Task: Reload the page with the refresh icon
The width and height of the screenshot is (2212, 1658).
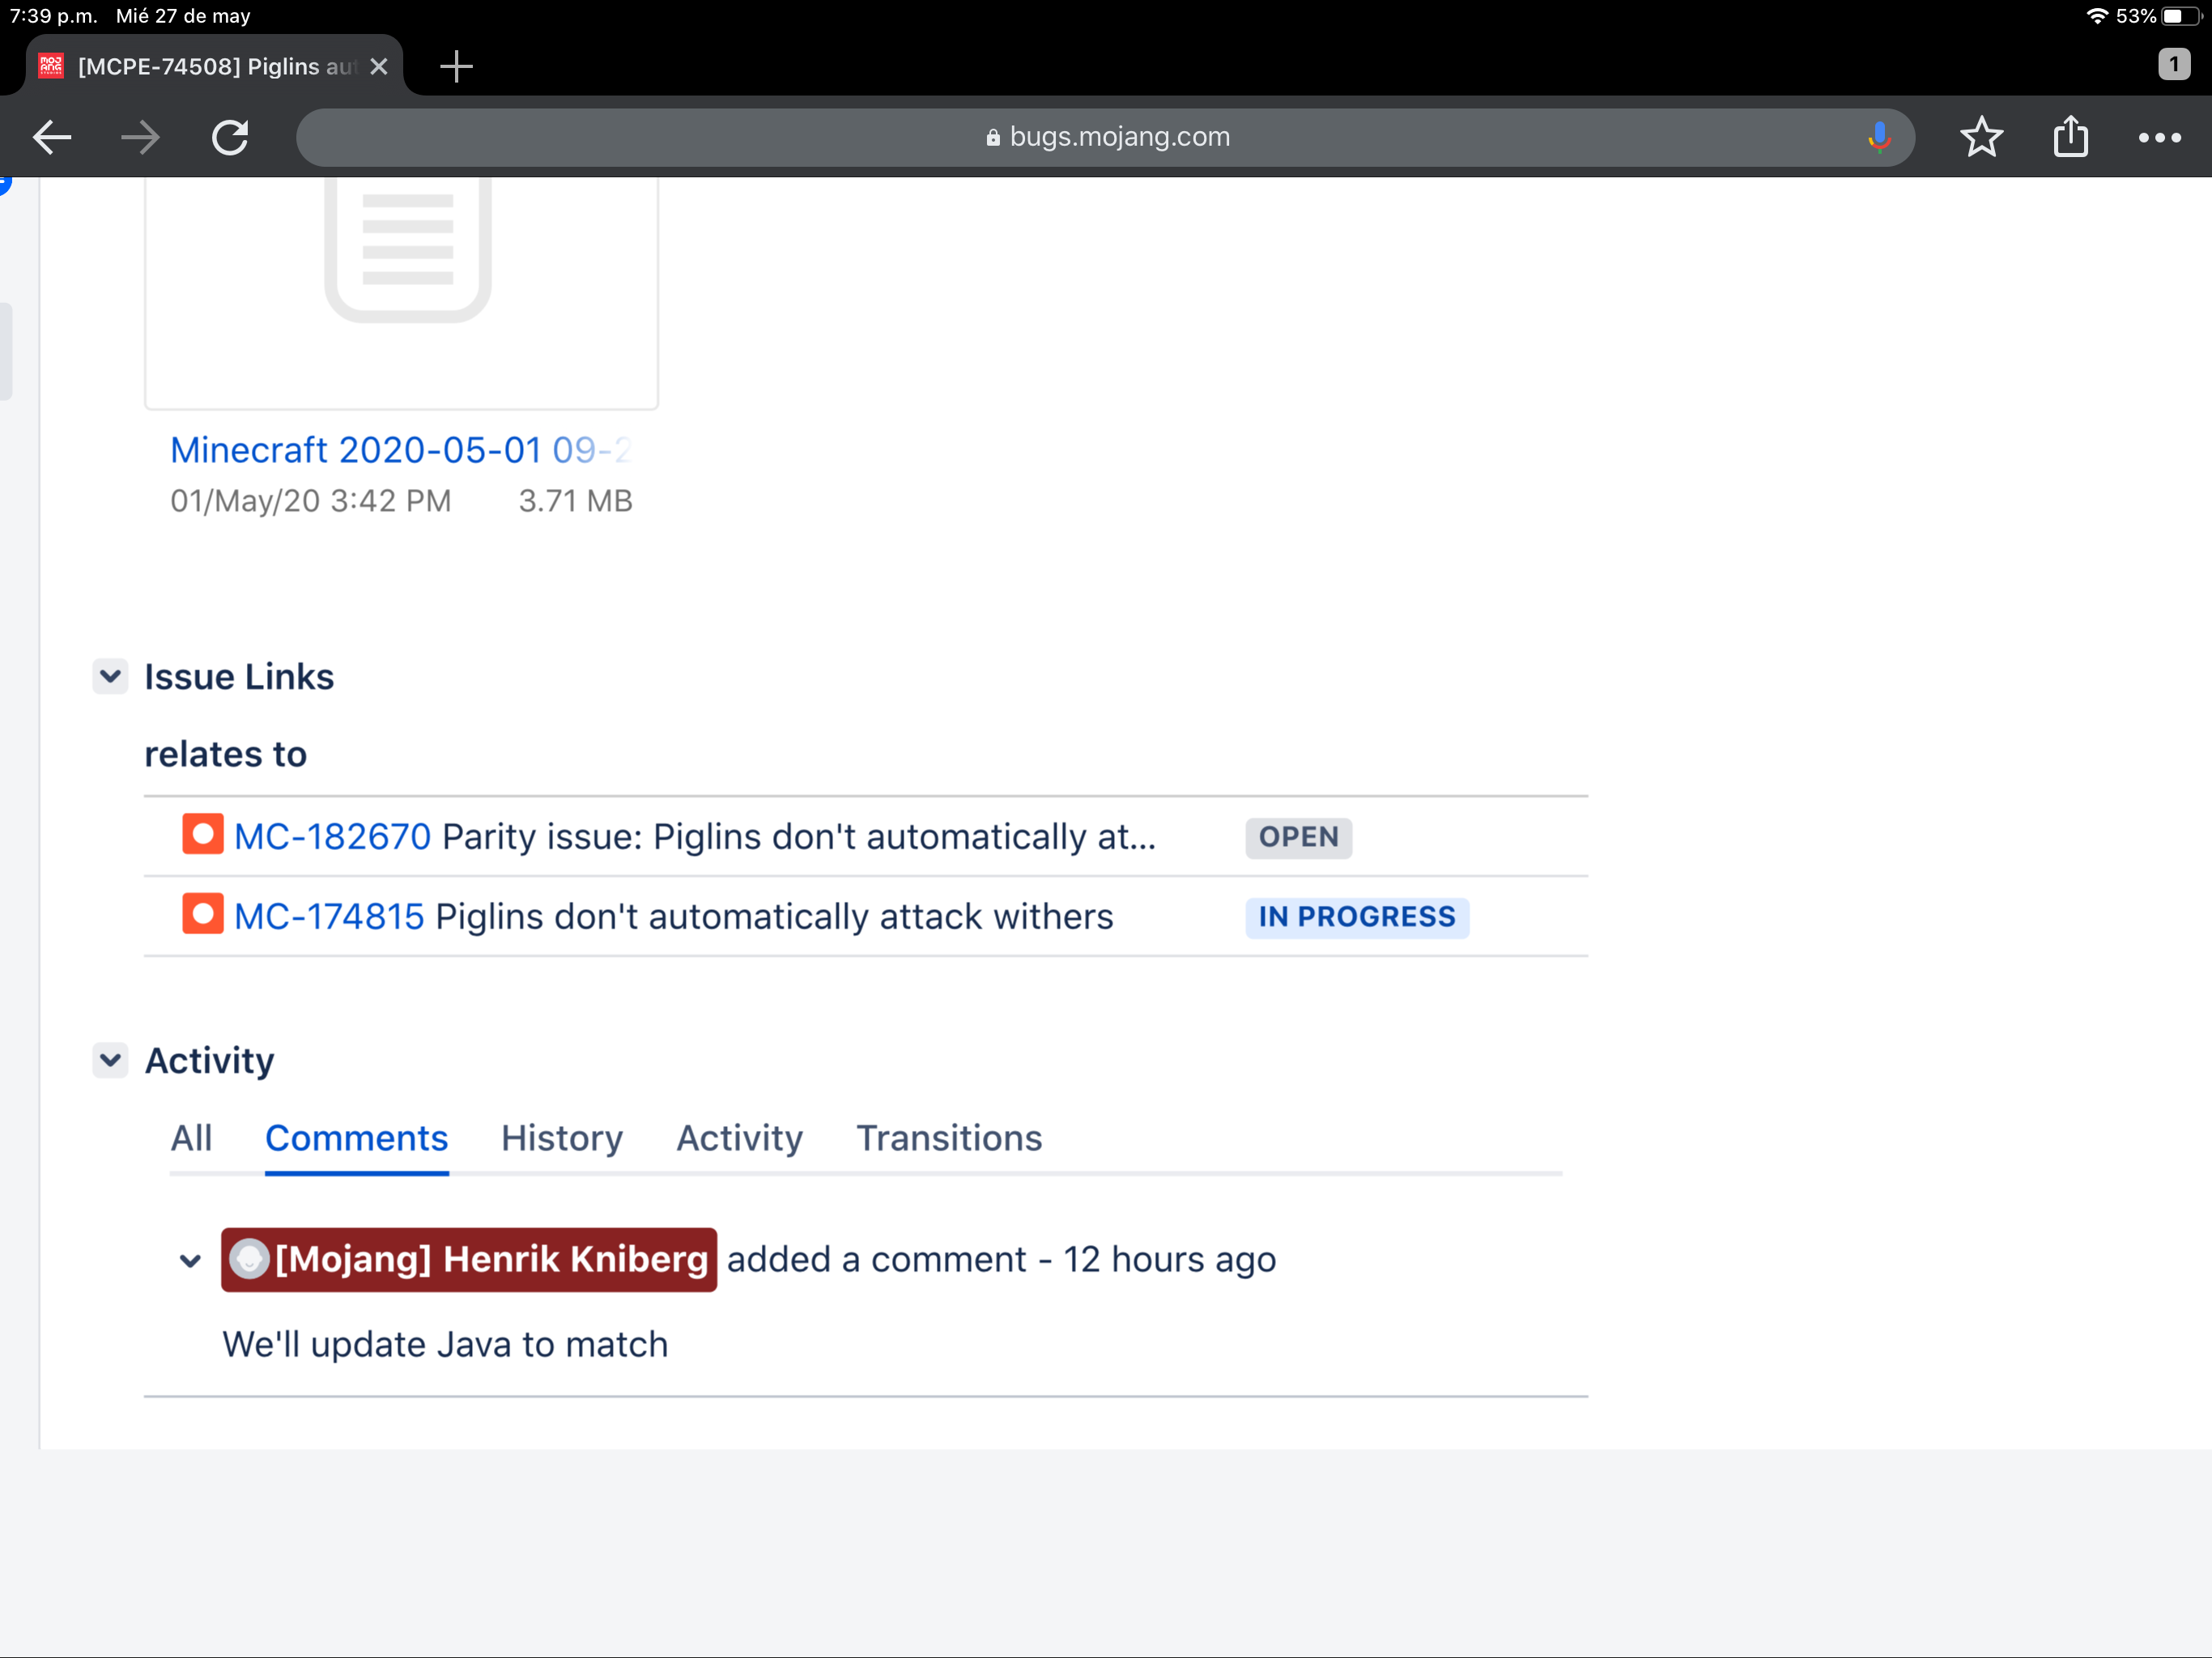Action: click(x=230, y=137)
